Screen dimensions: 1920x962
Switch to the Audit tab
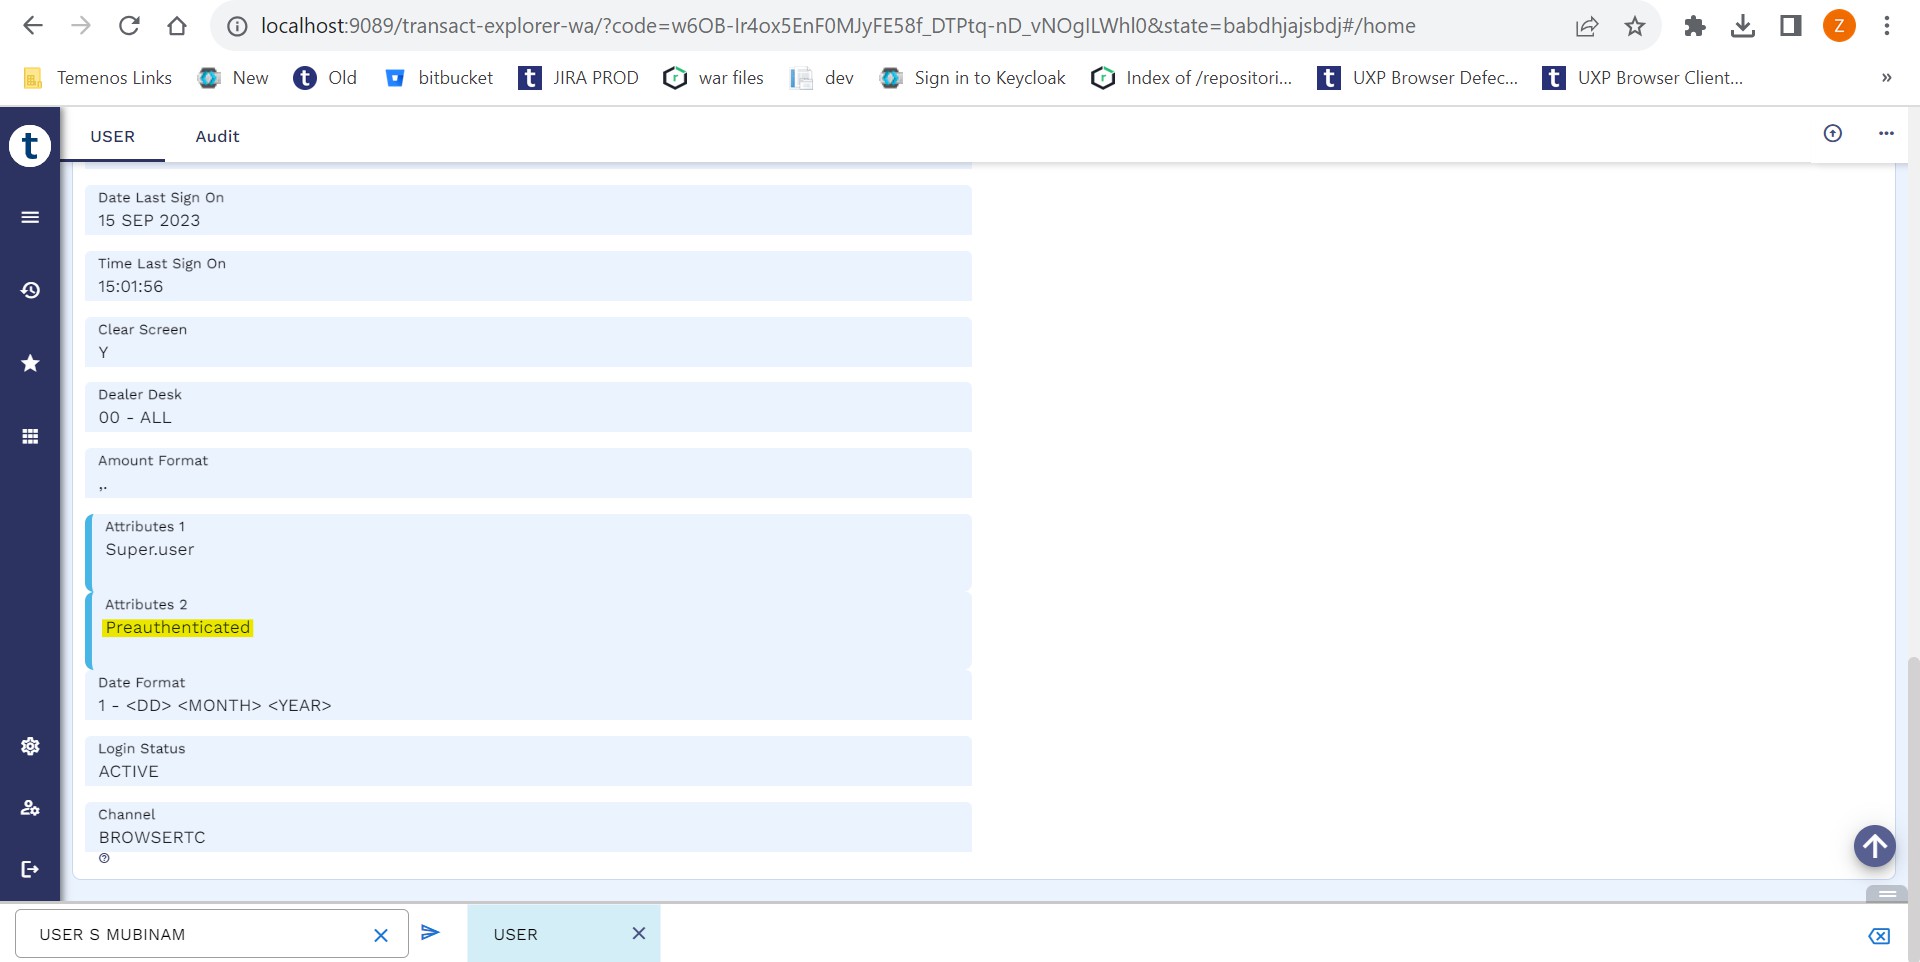click(217, 137)
